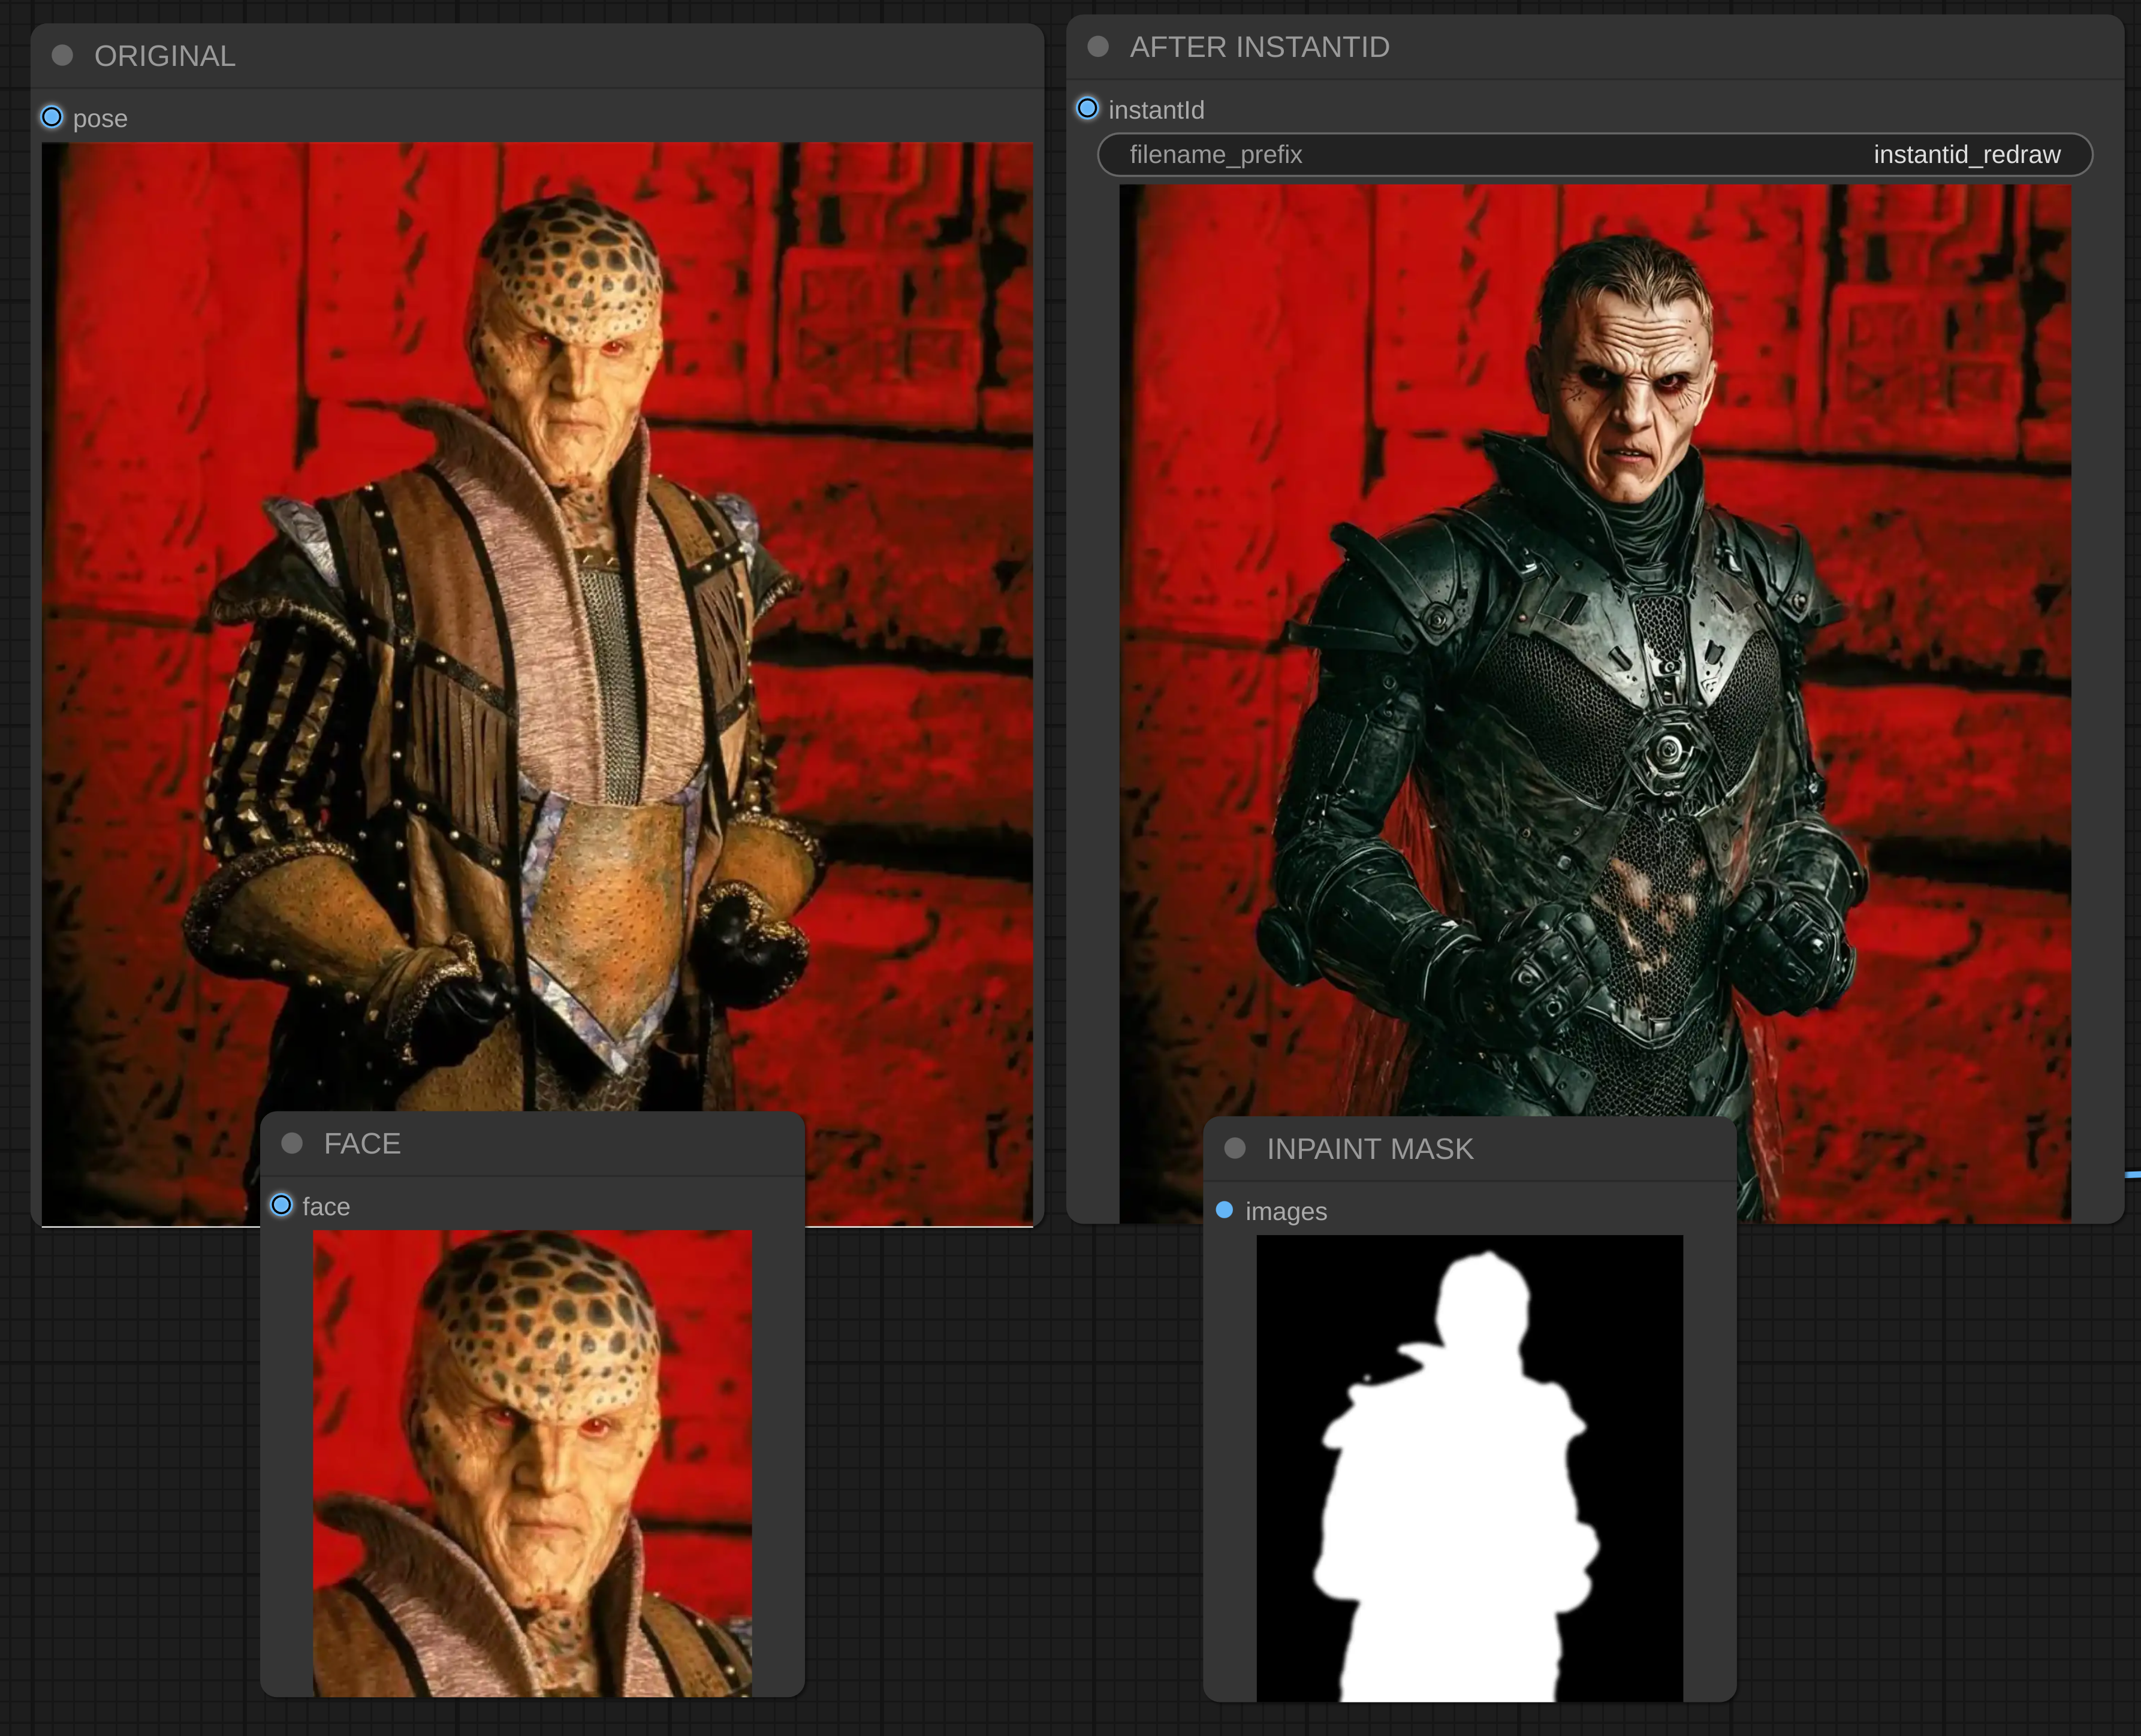The width and height of the screenshot is (2141, 1736).
Task: Click the pose input port circle
Action: (52, 118)
